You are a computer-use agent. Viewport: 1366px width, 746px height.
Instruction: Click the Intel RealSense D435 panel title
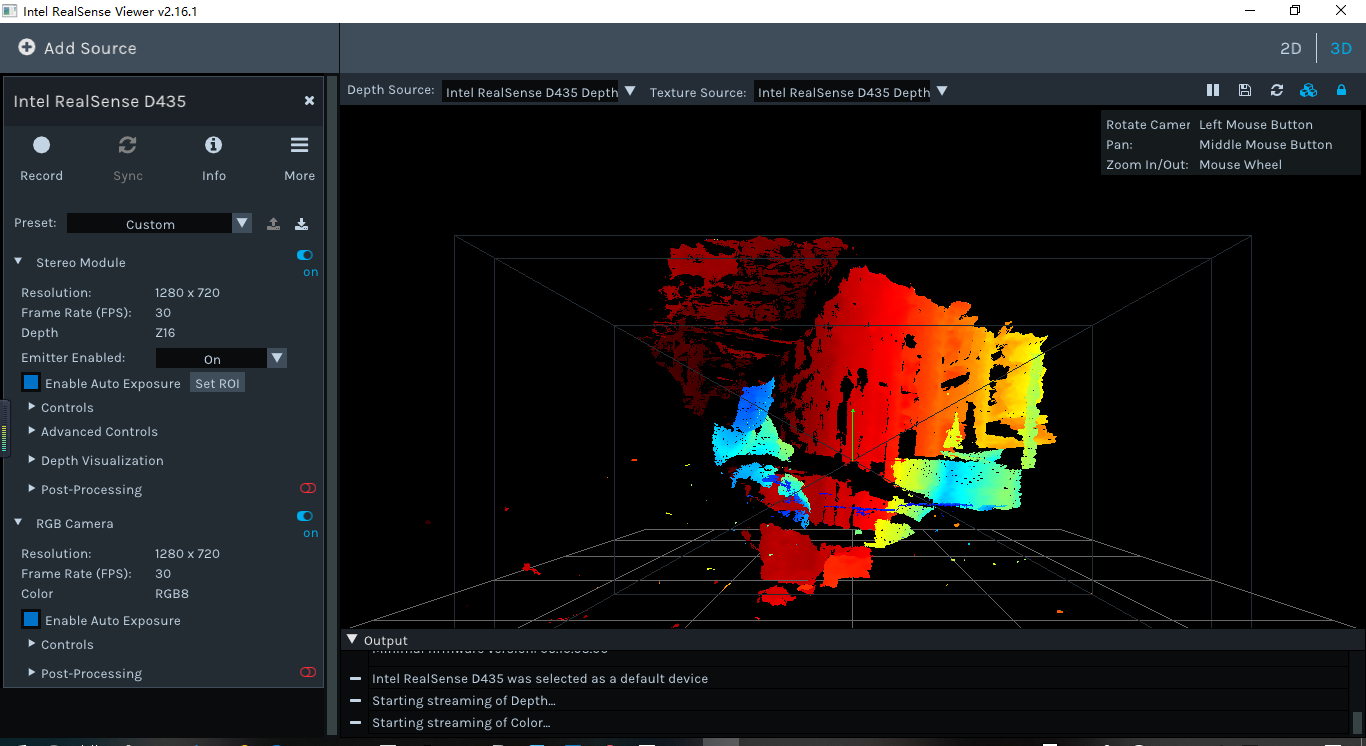coord(100,101)
